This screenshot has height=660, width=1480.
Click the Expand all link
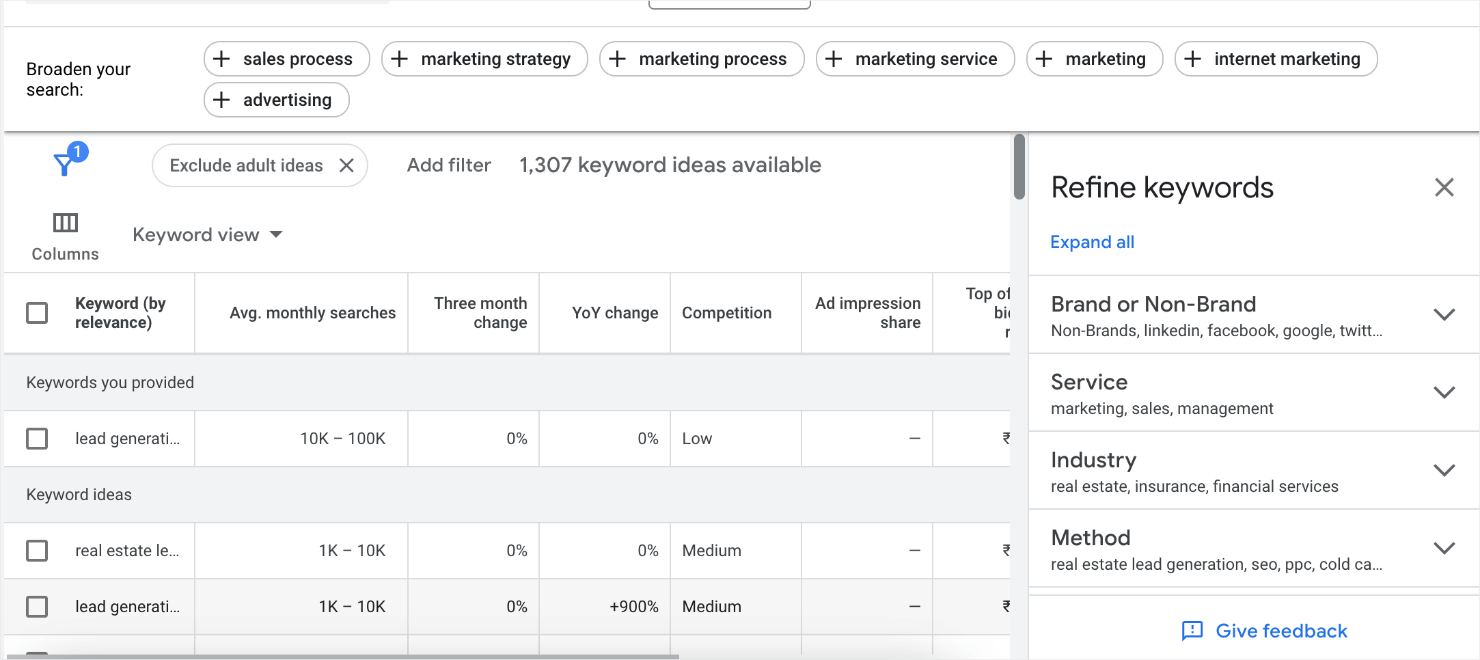point(1092,242)
